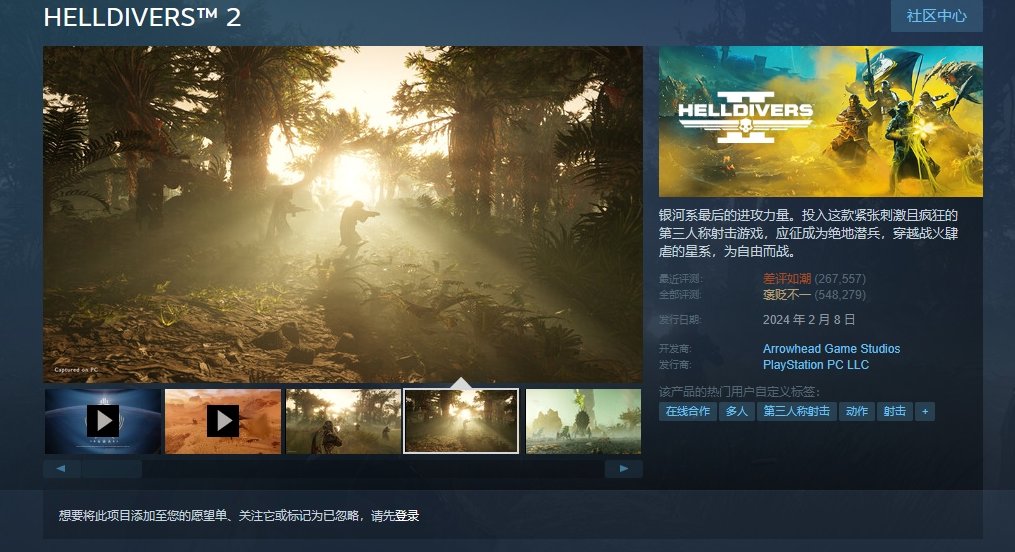
Task: Open recent reviews 差评如潮 link
Action: 786,278
